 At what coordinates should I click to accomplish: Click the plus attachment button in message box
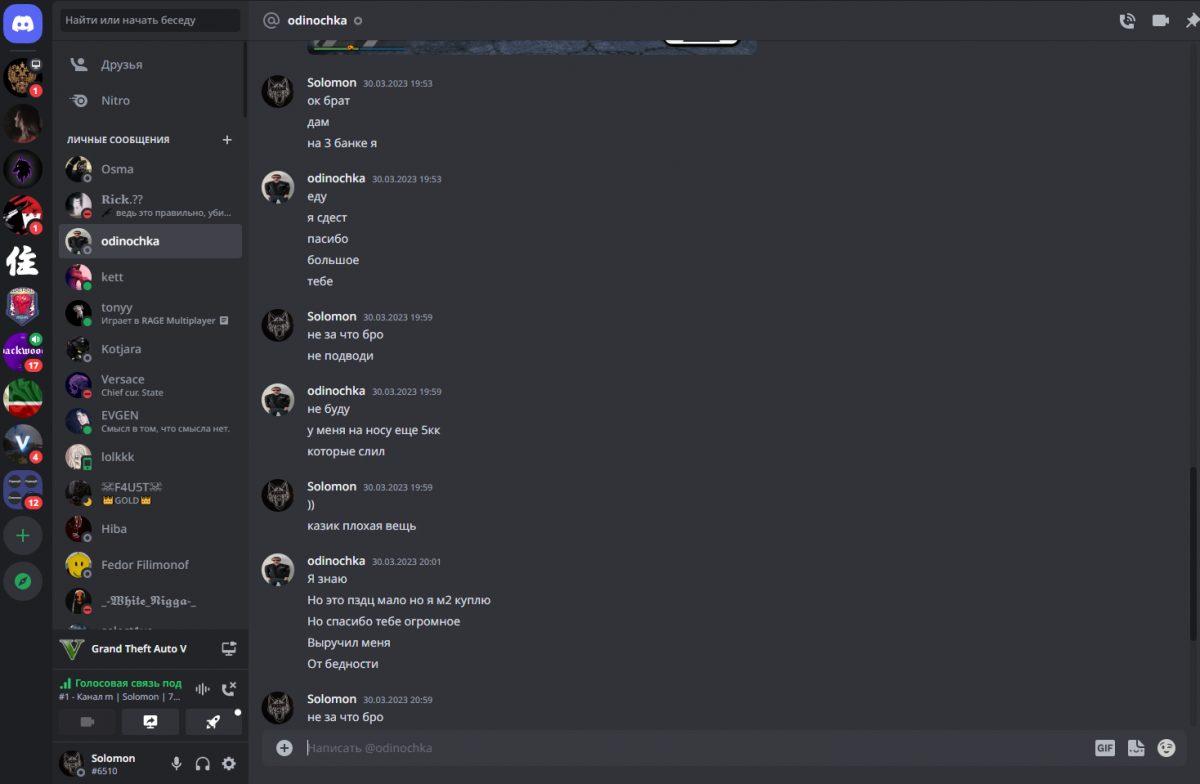[x=284, y=748]
